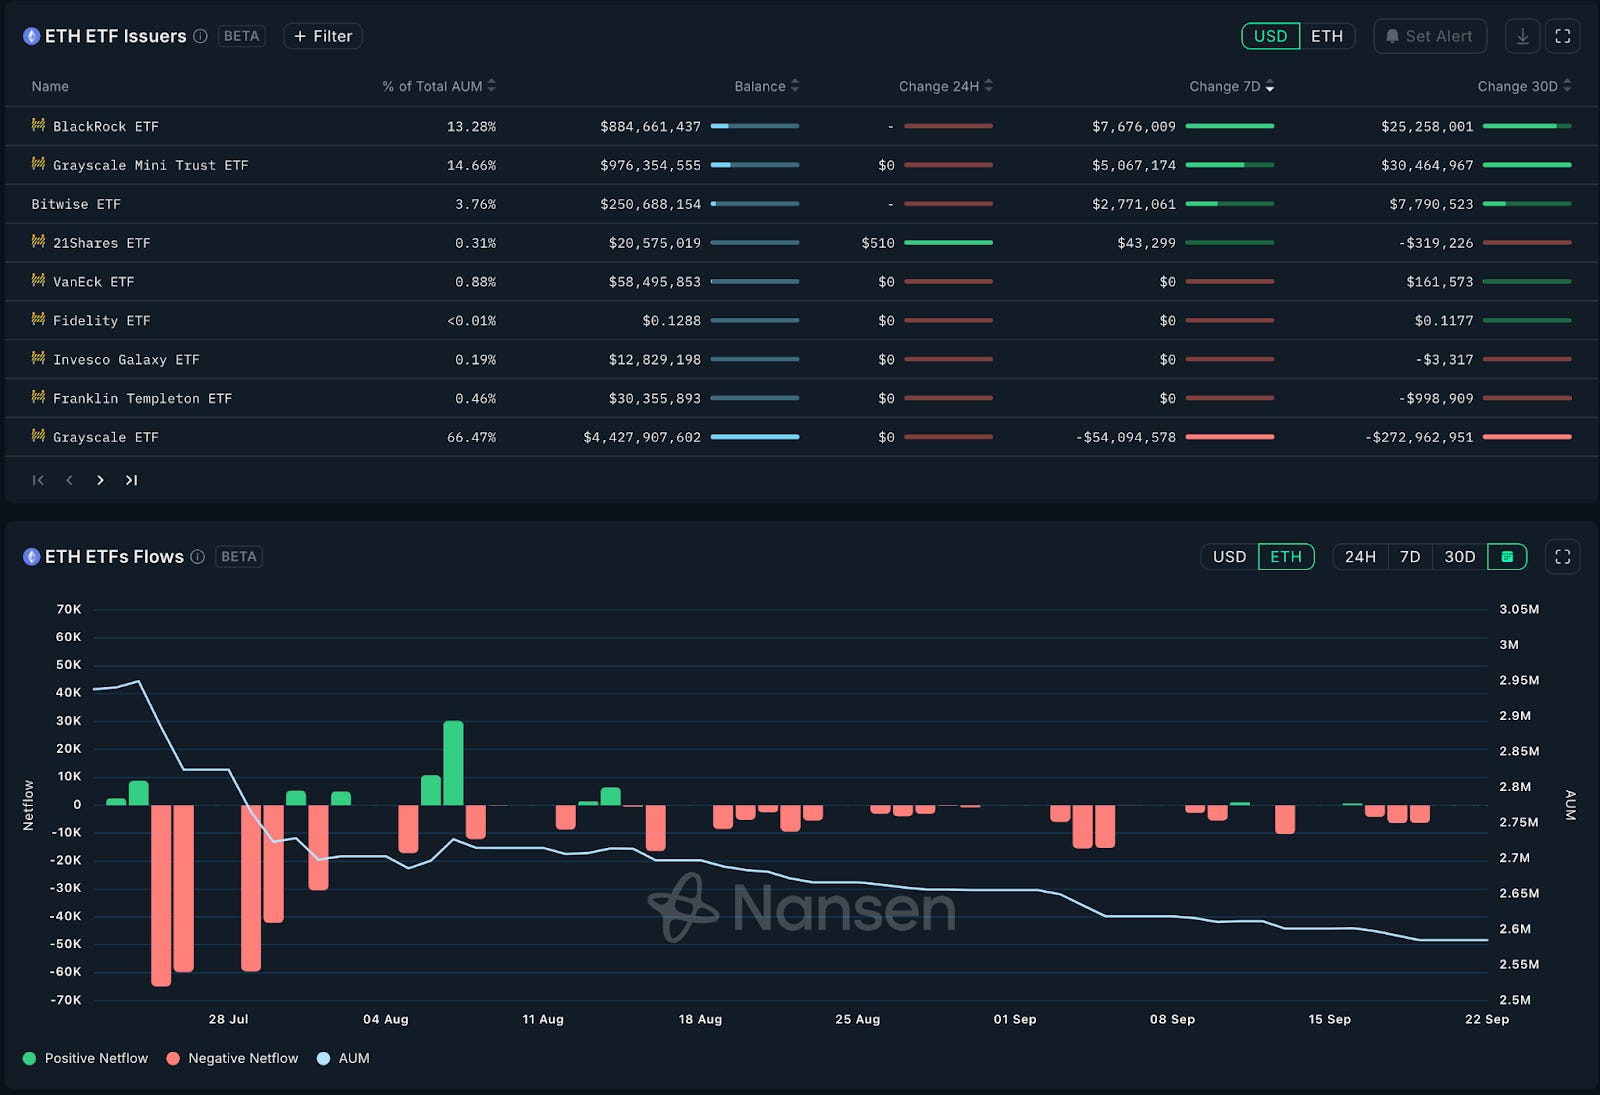This screenshot has width=1600, height=1095.
Task: Toggle Positive Netflow series in legend
Action: (85, 1058)
